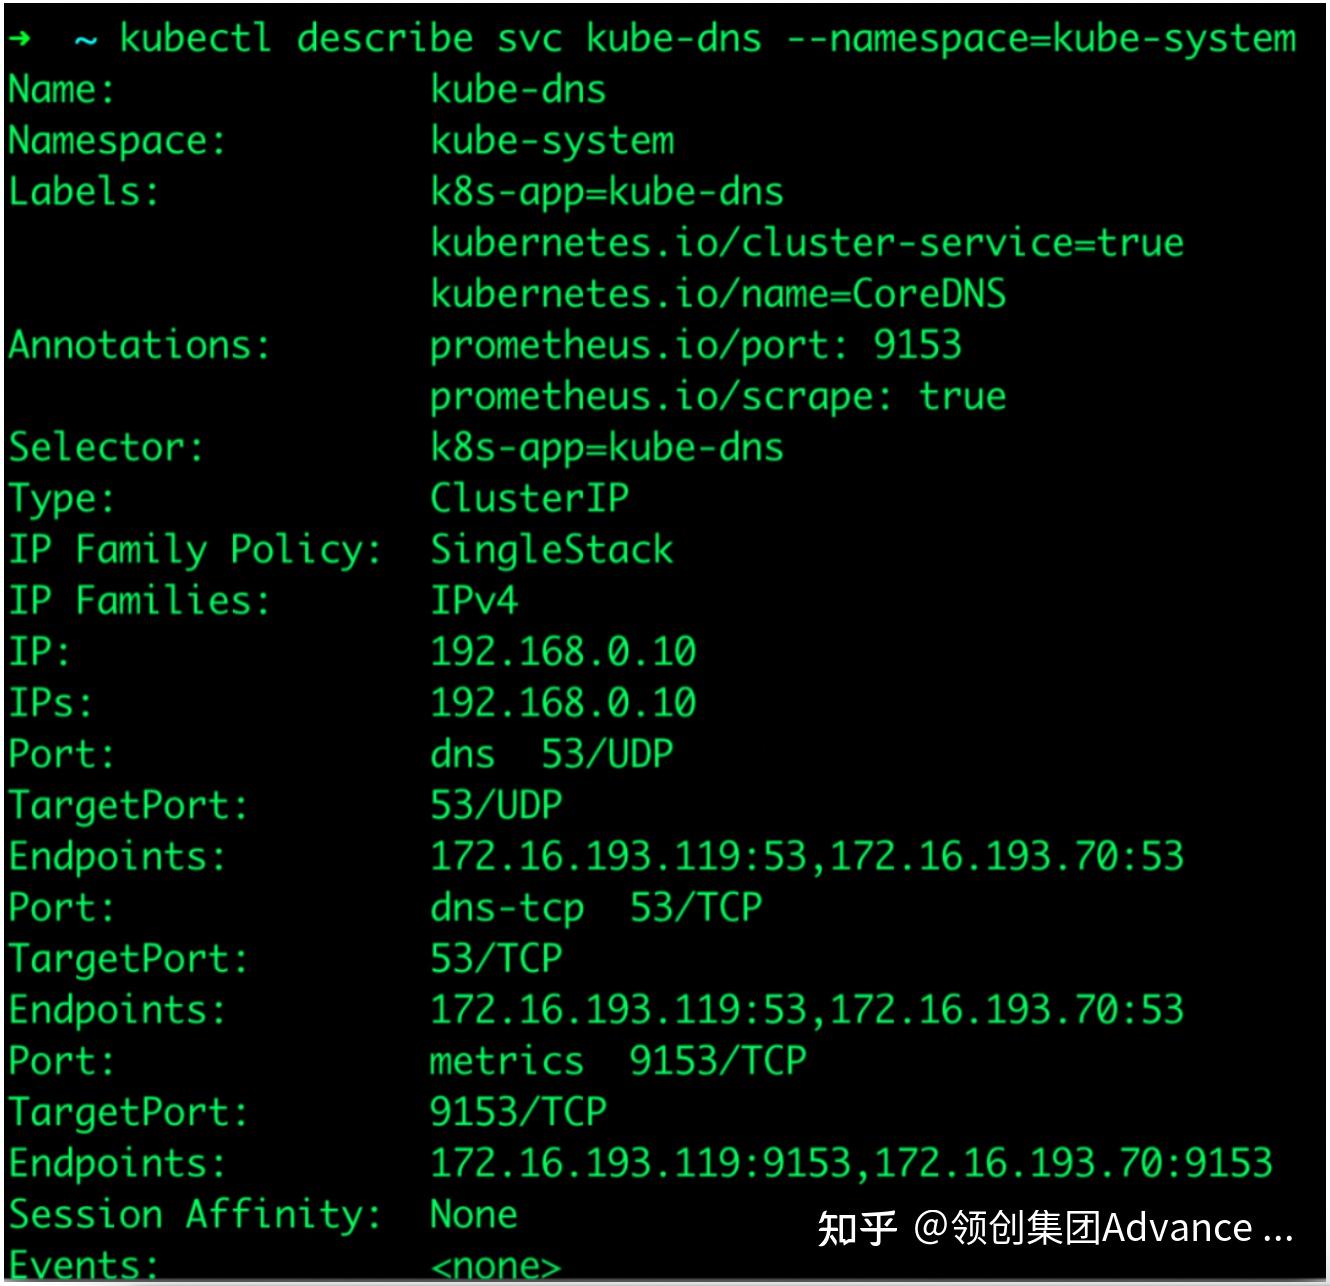Select the dns-tcp 53/TCP port value
The image size is (1330, 1286).
coord(596,908)
